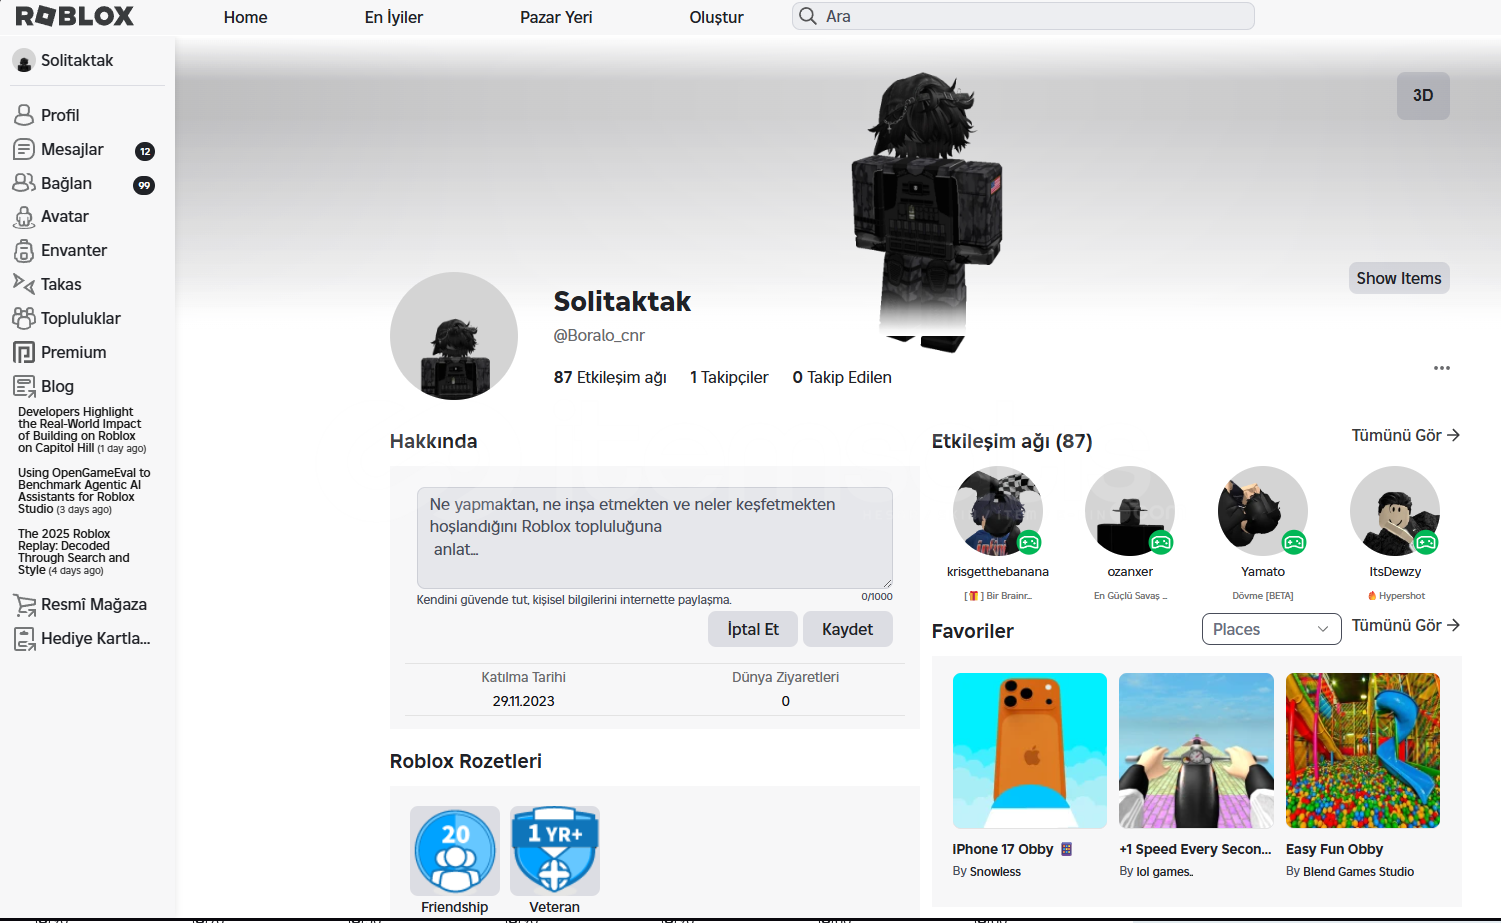Open ItsDewzy's friend avatar
This screenshot has height=923, width=1501.
click(x=1395, y=511)
